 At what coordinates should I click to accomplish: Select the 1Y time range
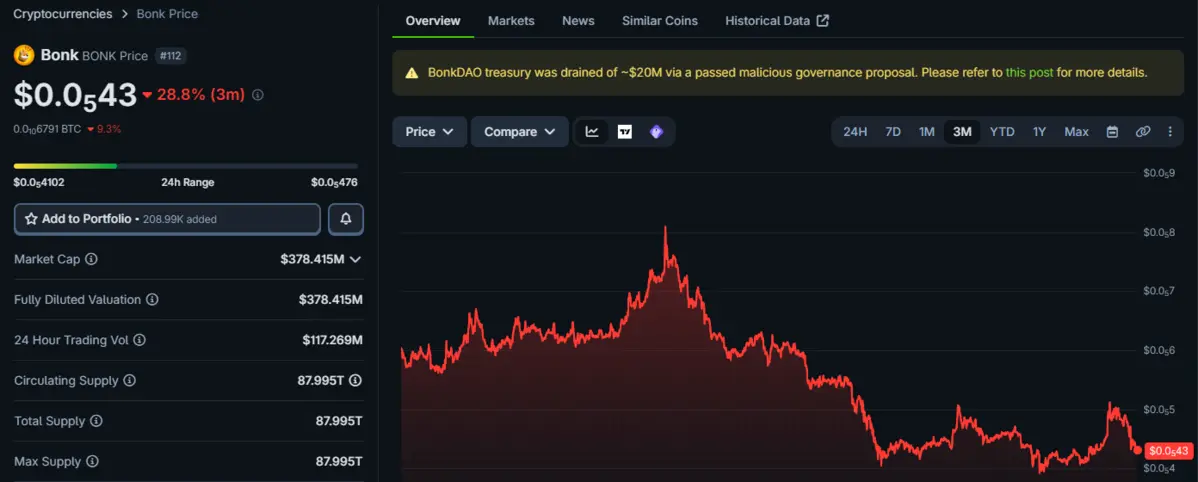point(1039,131)
